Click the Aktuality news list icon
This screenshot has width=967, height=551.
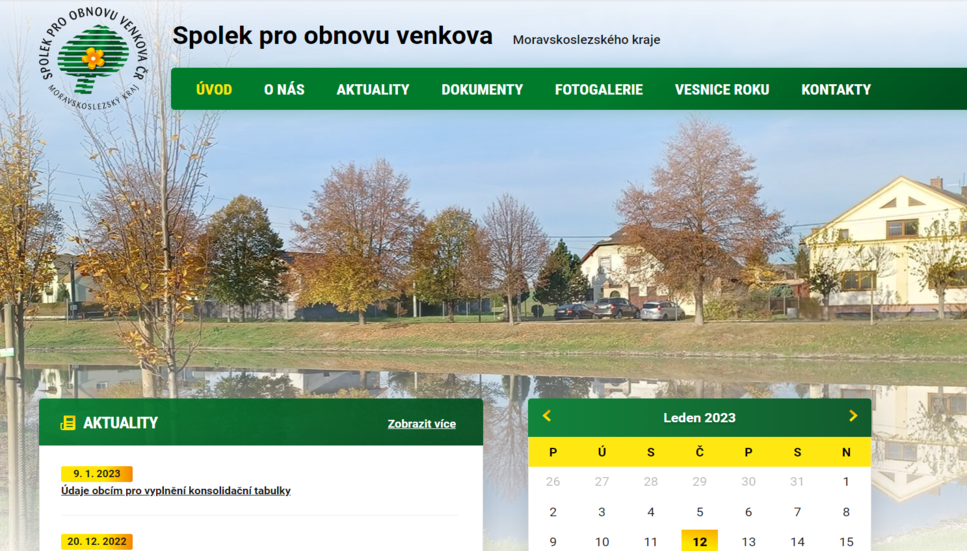click(68, 423)
